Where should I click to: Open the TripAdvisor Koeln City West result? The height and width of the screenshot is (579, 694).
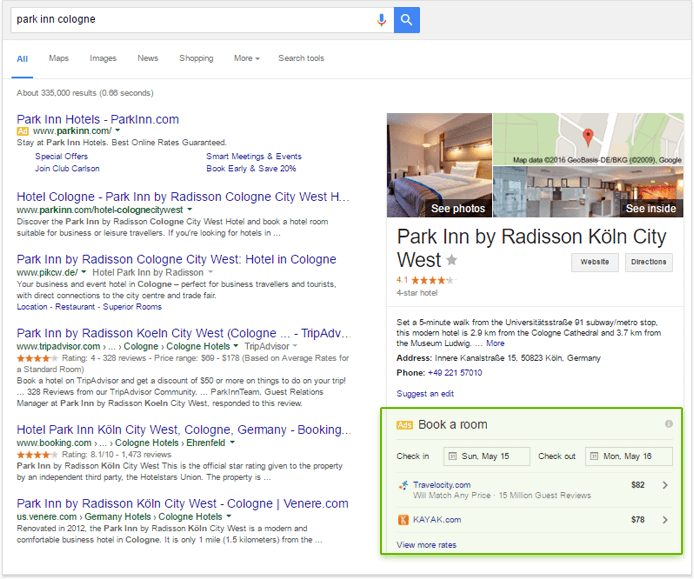[184, 333]
